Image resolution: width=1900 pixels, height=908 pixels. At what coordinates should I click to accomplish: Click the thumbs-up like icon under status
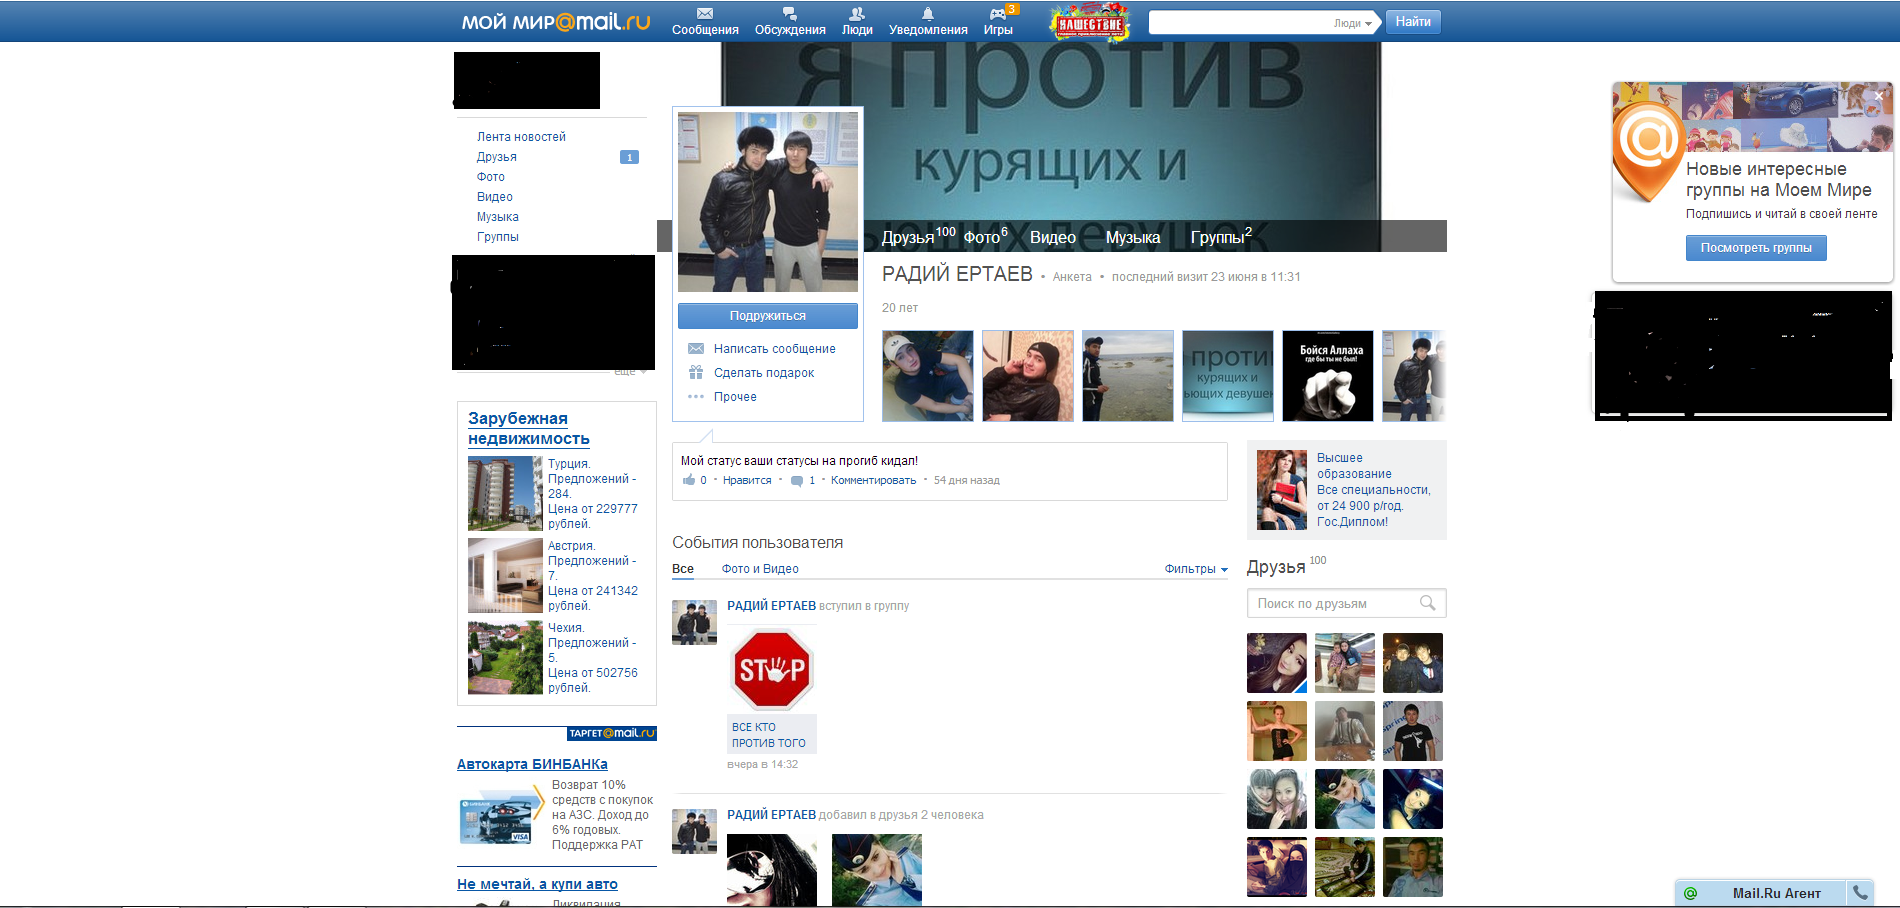(689, 480)
